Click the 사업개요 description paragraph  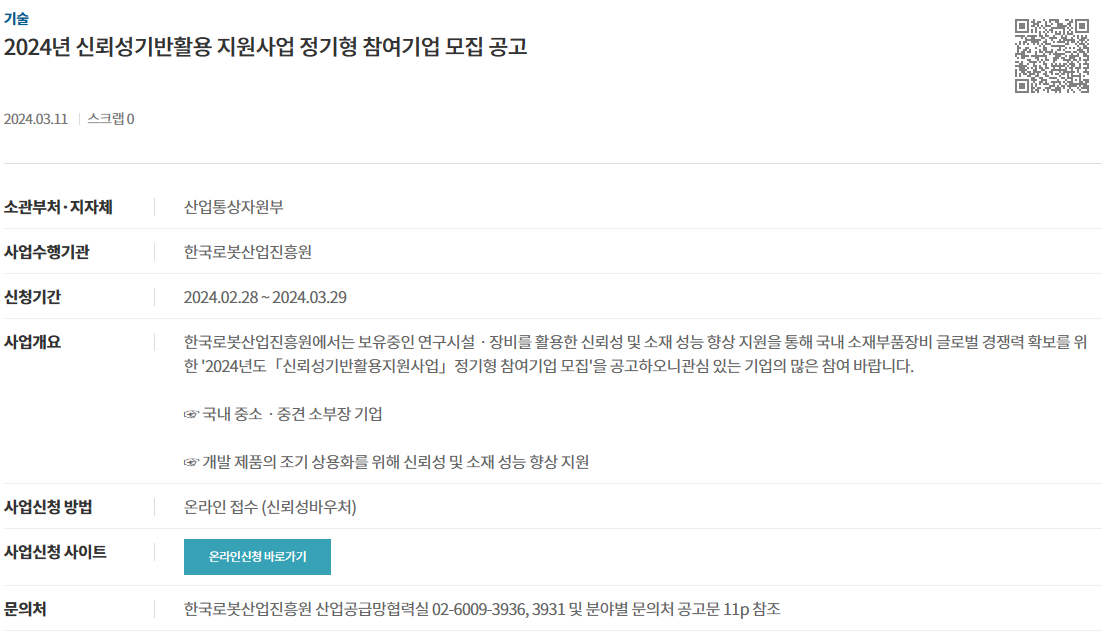pos(635,354)
